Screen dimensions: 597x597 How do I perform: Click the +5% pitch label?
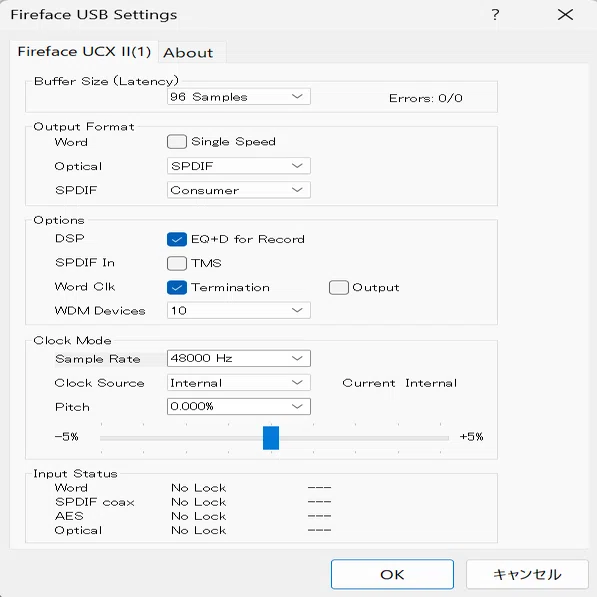(471, 436)
